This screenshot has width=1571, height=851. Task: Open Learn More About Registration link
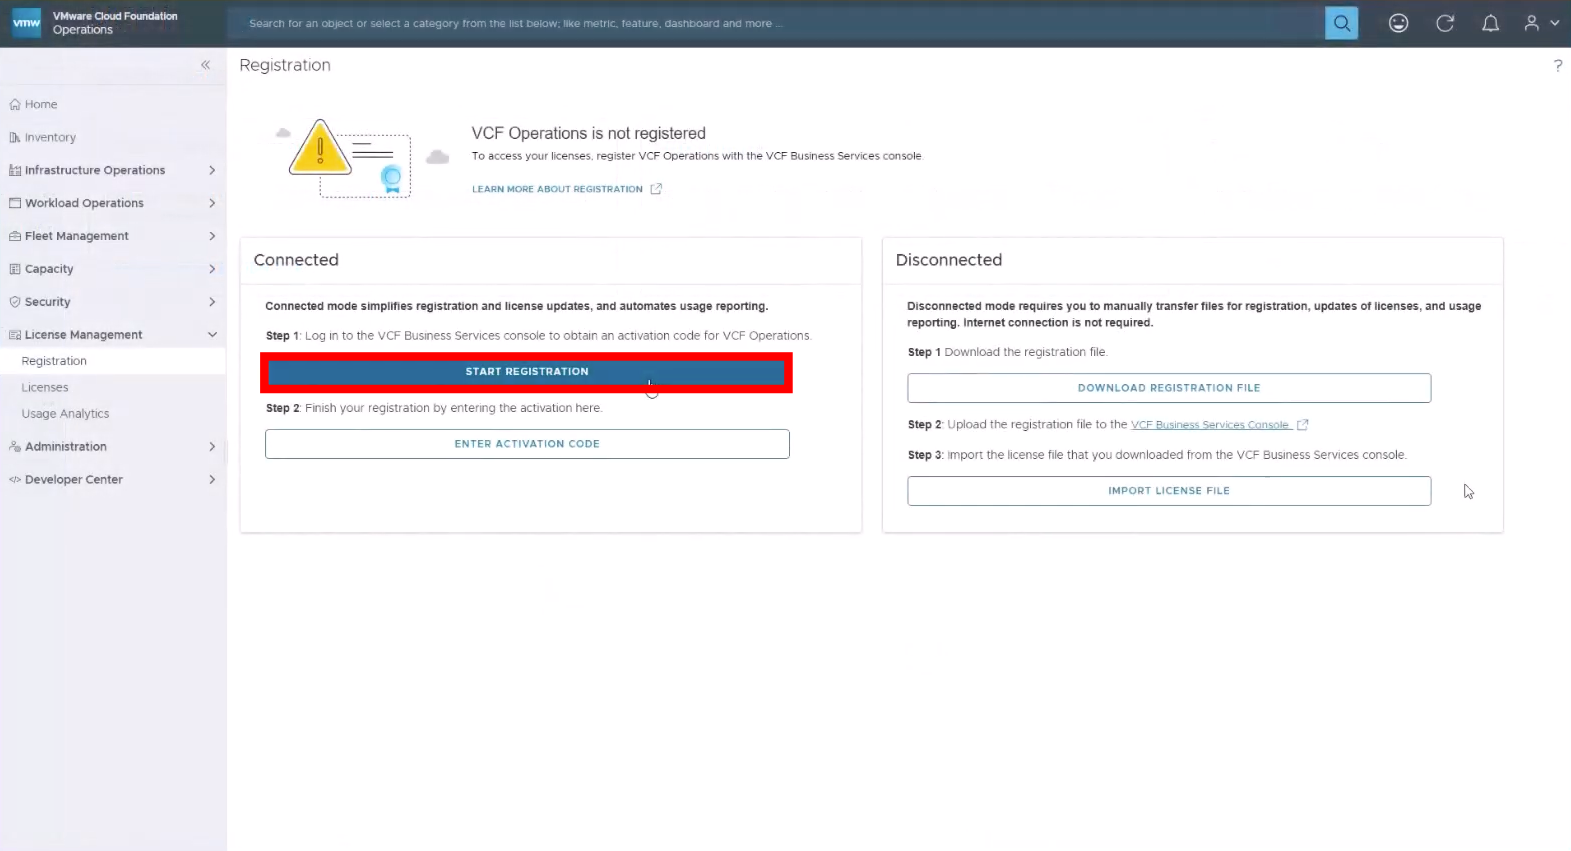[x=557, y=189]
